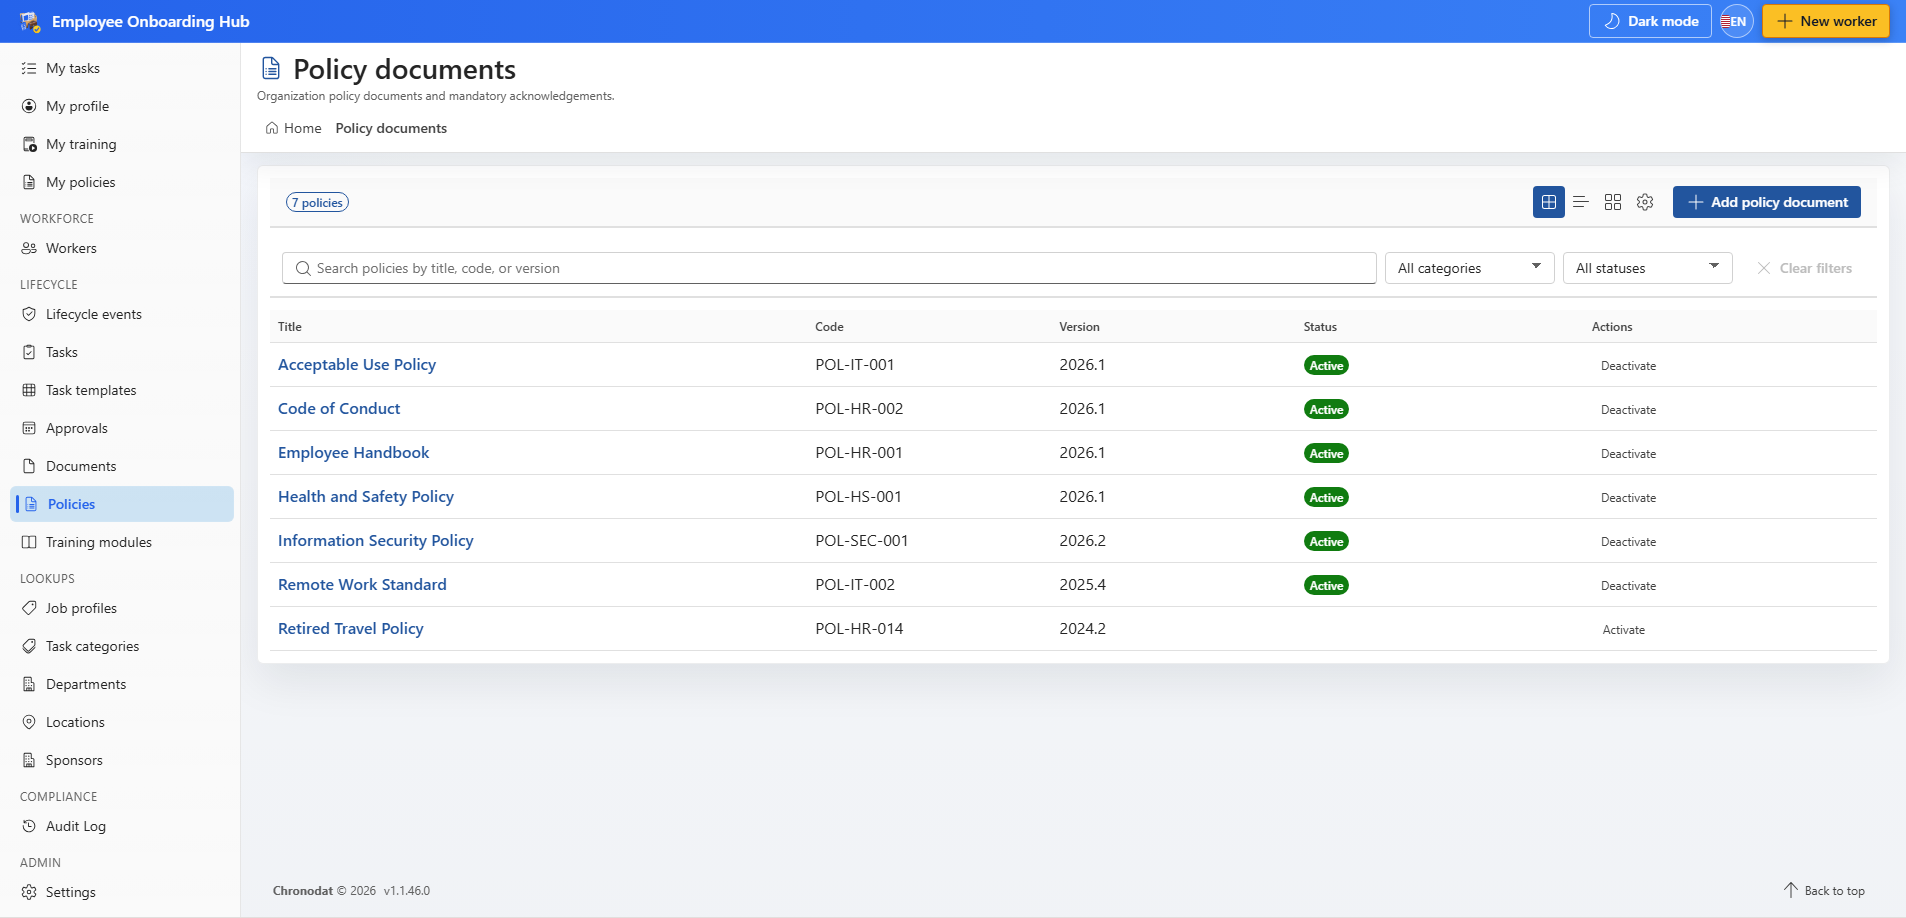Open Remote Work Standard policy
The height and width of the screenshot is (918, 1906).
[362, 584]
